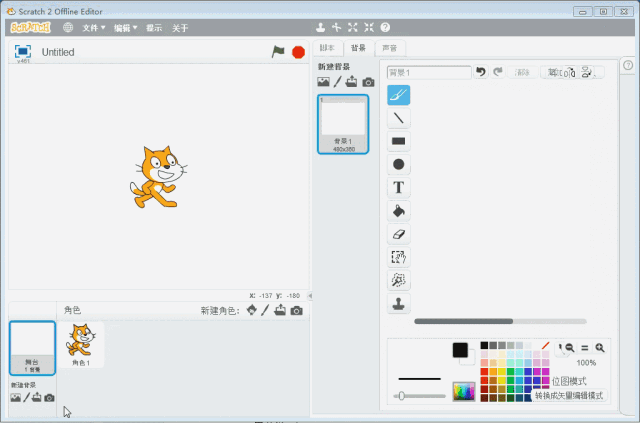The image size is (640, 423).
Task: Select the marquee selection tool
Action: (x=398, y=257)
